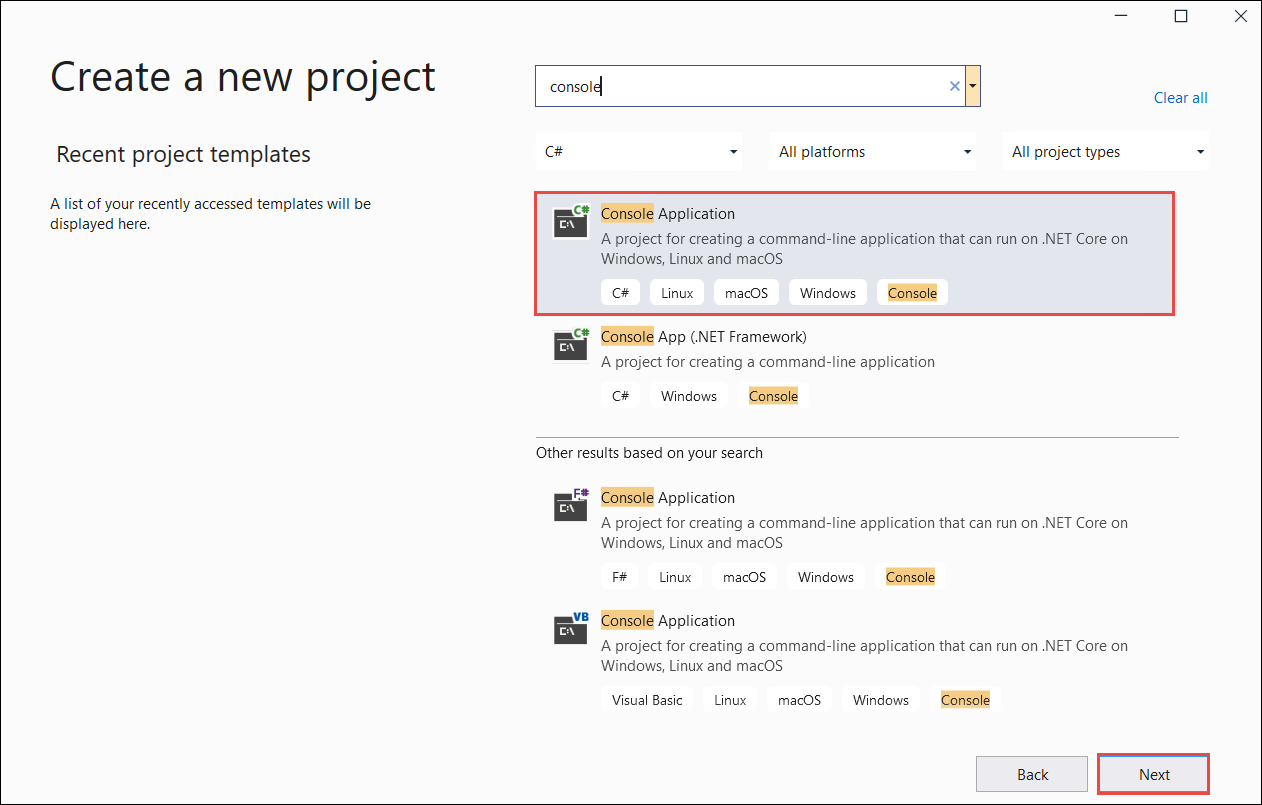Click the Visual Basic Console Application icon
The height and width of the screenshot is (805, 1262).
point(570,629)
